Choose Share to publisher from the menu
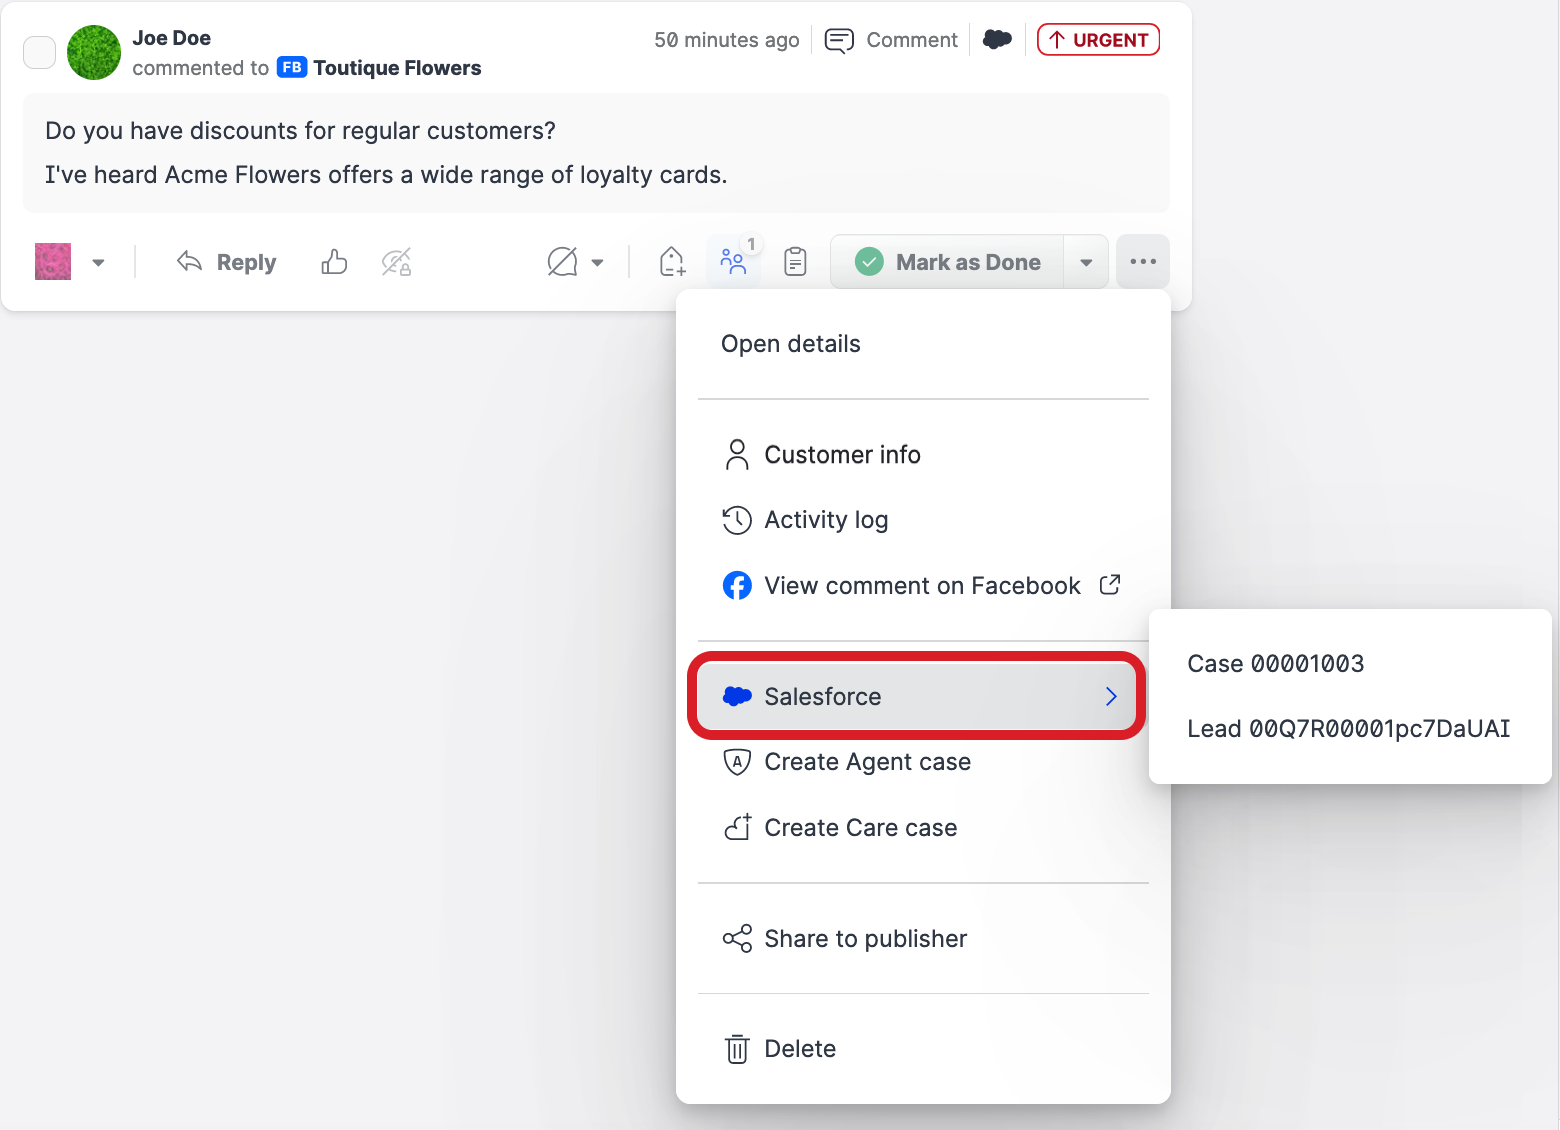The image size is (1560, 1130). coord(864,938)
